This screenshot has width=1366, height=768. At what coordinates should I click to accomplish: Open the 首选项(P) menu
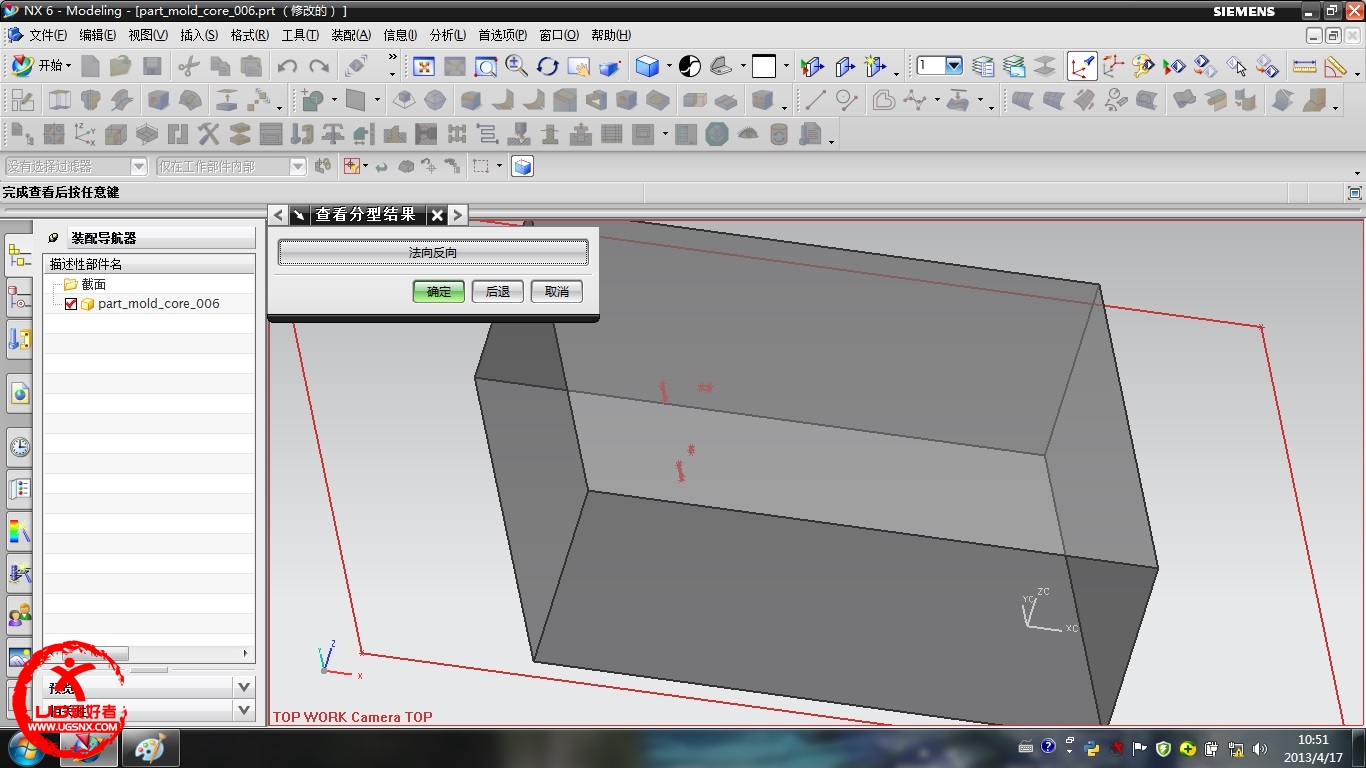[502, 35]
